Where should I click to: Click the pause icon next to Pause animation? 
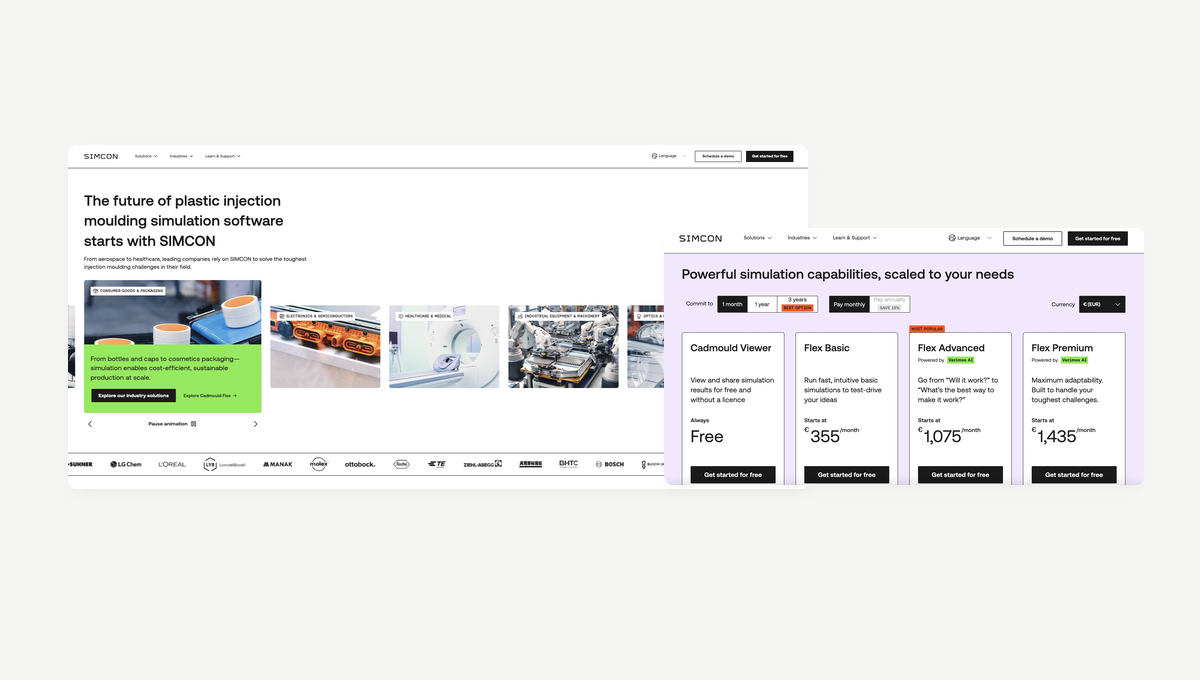coord(193,424)
